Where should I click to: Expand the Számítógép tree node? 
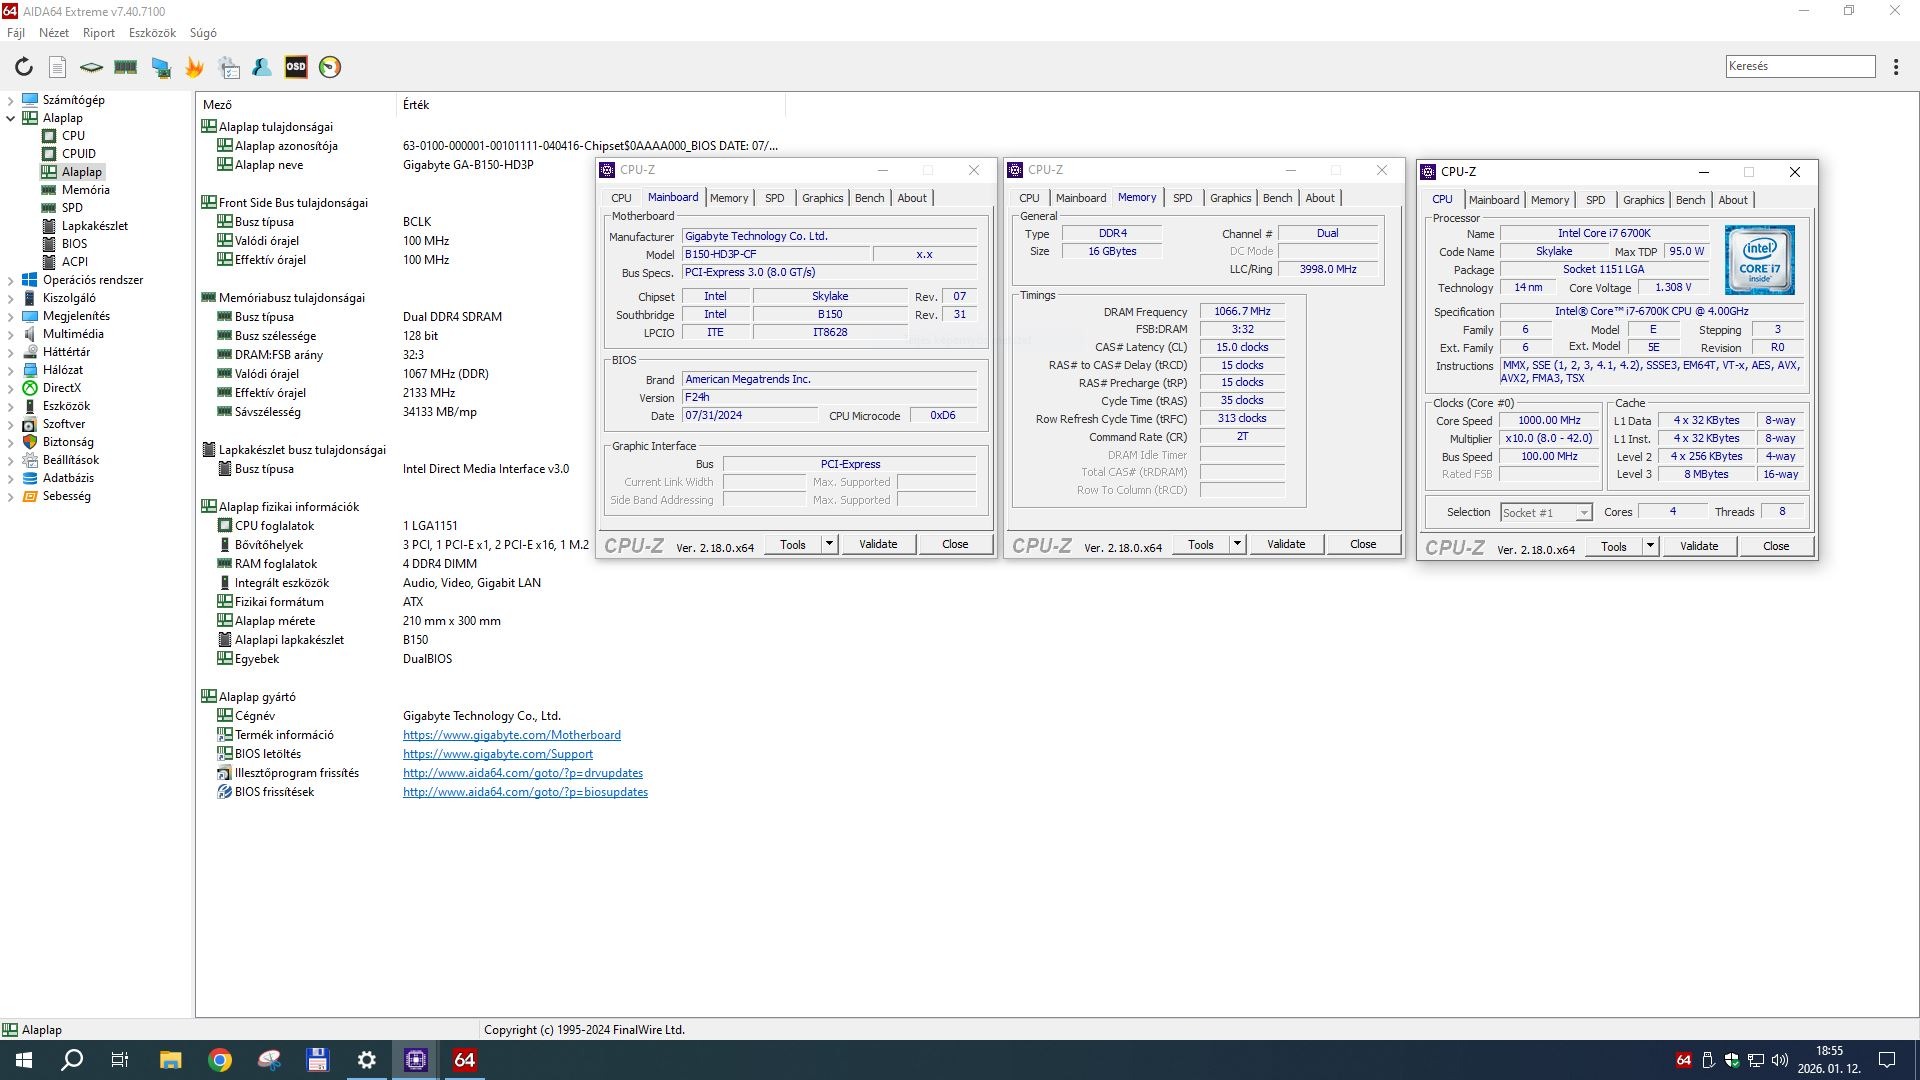point(11,100)
